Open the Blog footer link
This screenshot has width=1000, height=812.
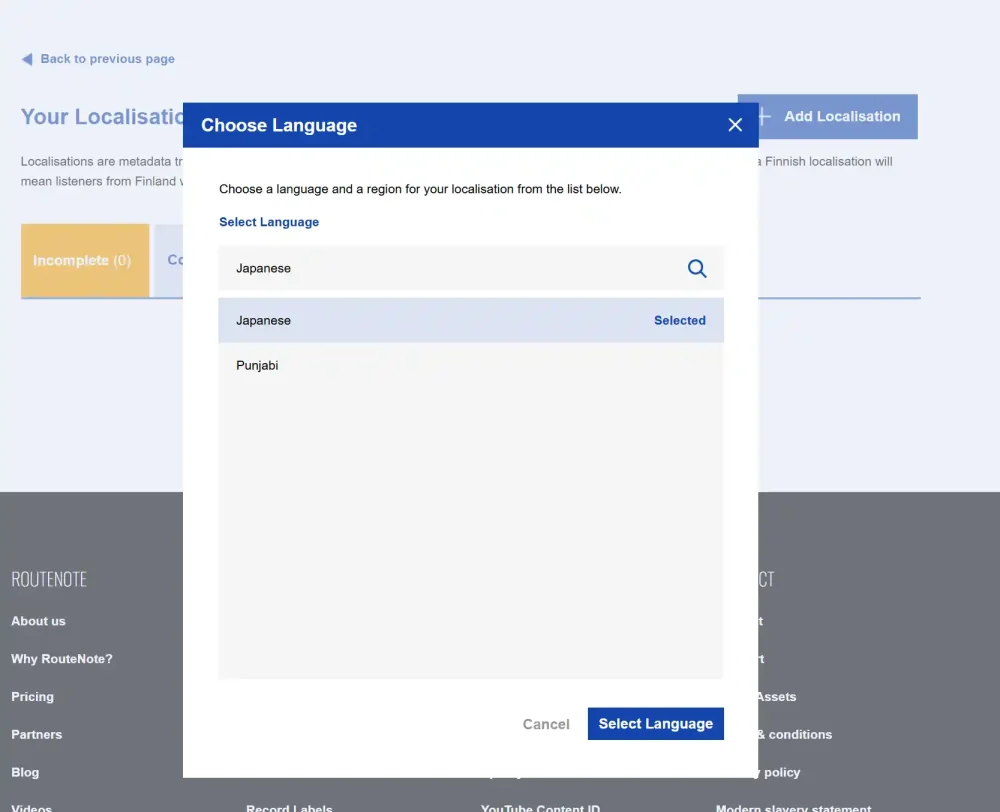(25, 772)
